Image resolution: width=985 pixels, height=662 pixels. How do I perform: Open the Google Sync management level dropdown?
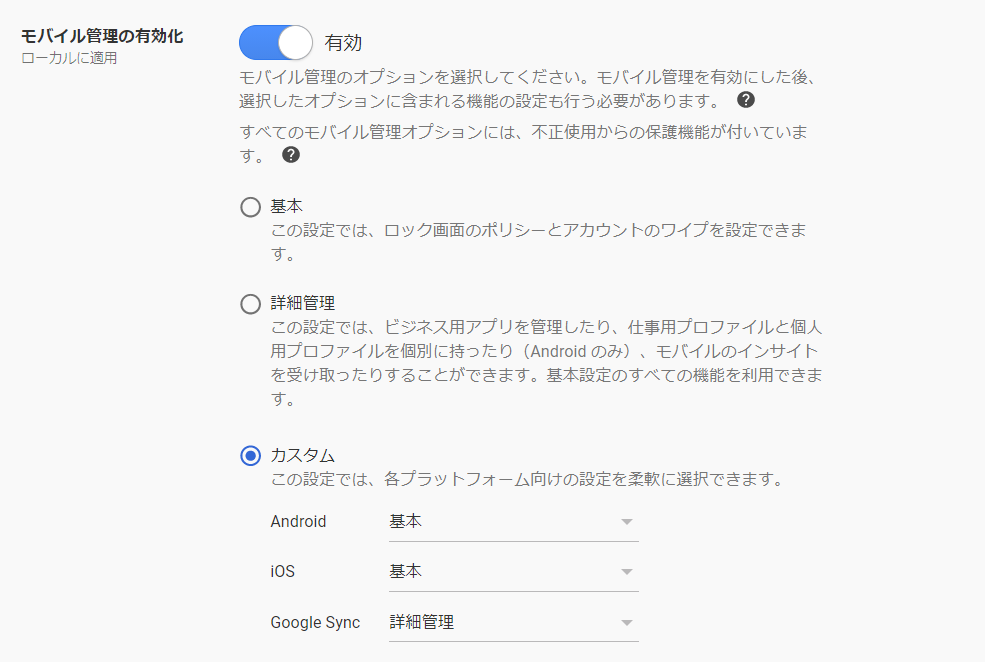pyautogui.click(x=514, y=623)
